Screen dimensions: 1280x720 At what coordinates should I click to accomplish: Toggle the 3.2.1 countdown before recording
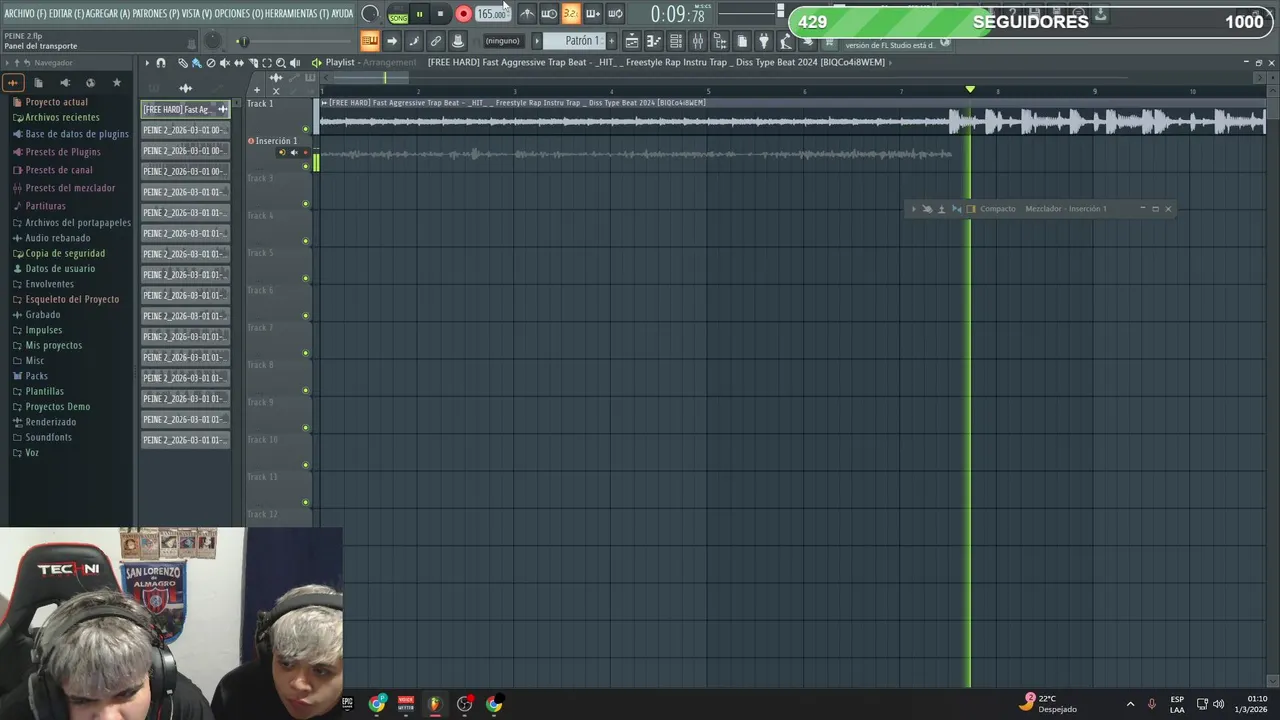[570, 14]
